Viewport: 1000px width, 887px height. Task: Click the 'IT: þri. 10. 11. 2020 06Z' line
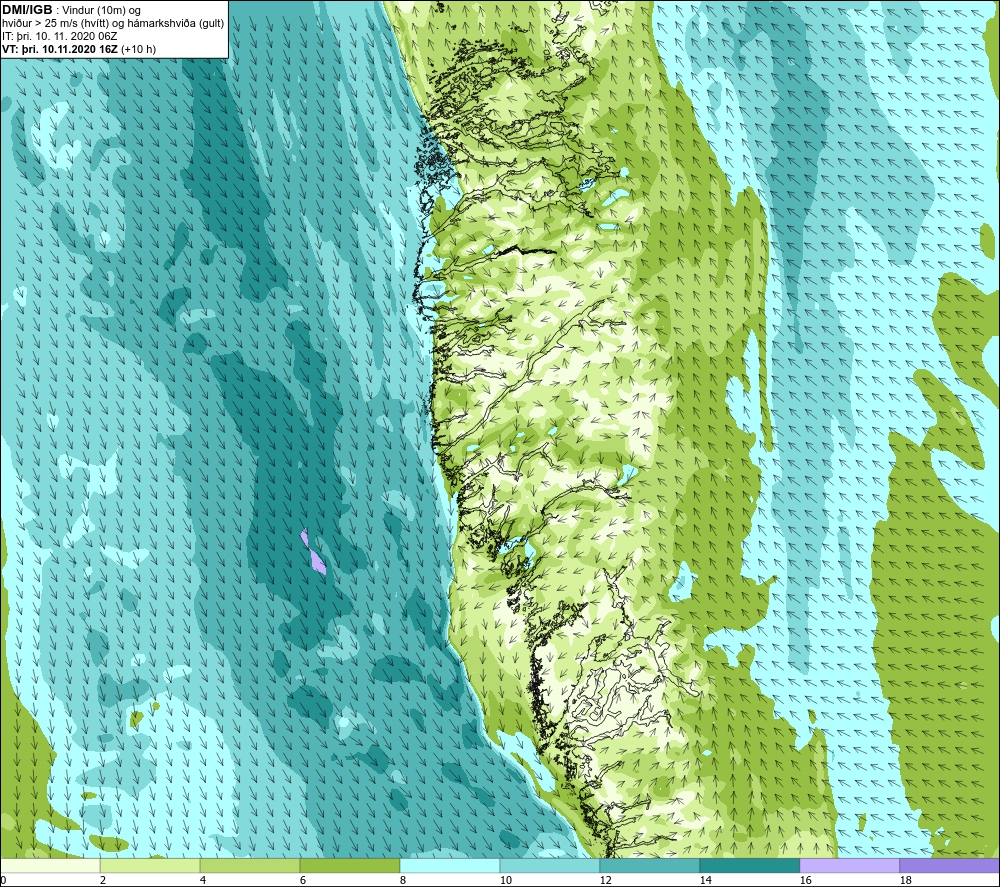click(59, 36)
